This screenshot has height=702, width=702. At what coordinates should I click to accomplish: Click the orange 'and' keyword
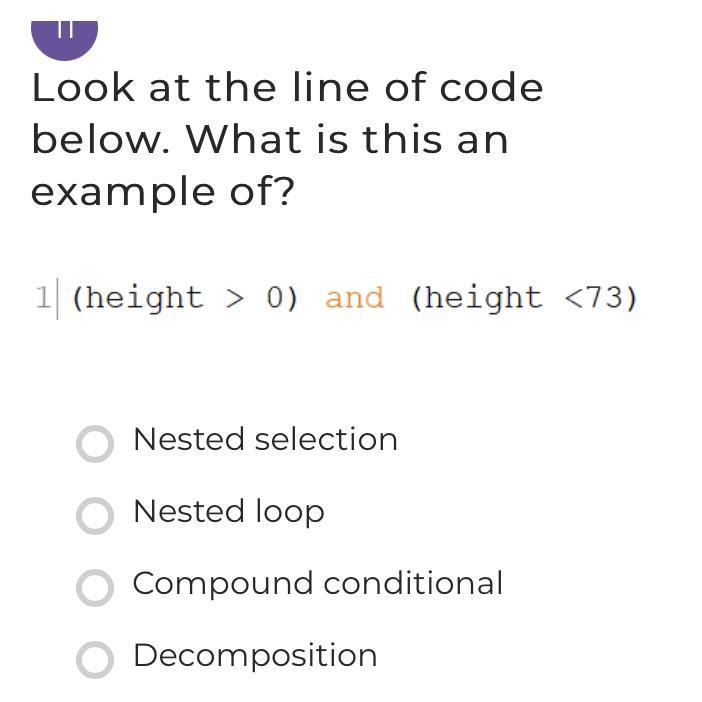click(x=354, y=298)
